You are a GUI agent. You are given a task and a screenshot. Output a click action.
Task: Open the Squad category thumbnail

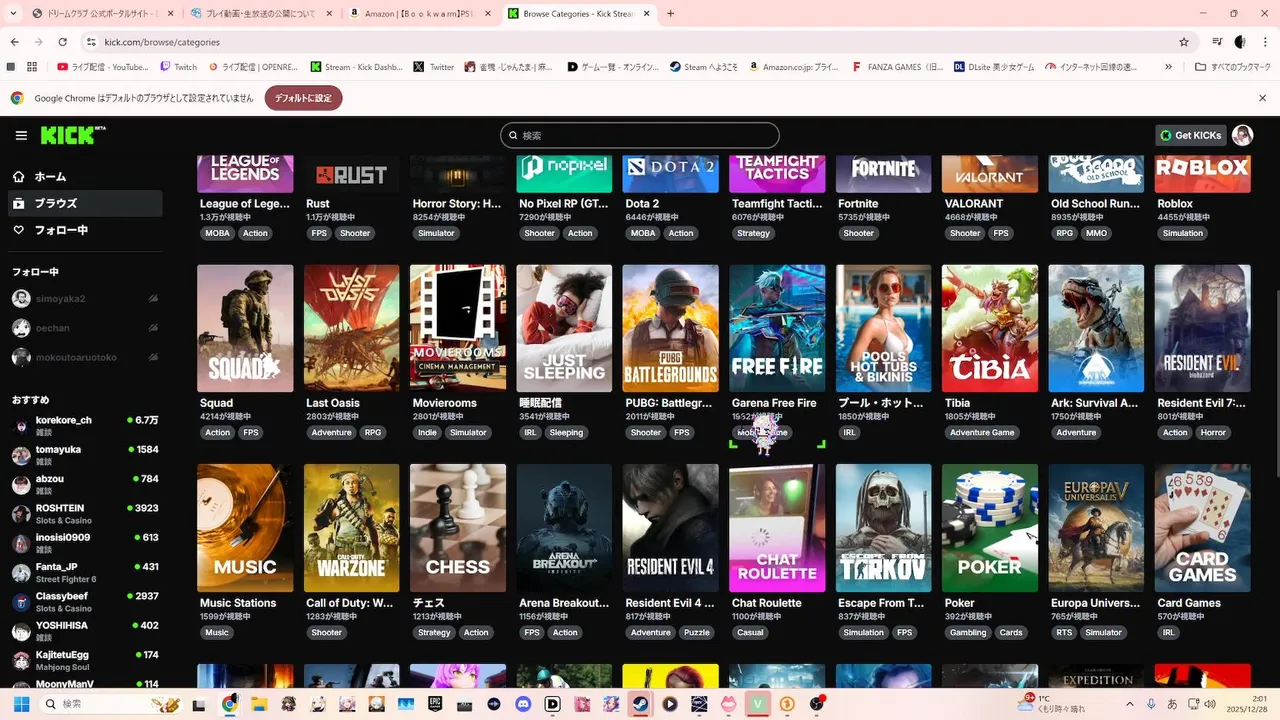click(245, 328)
